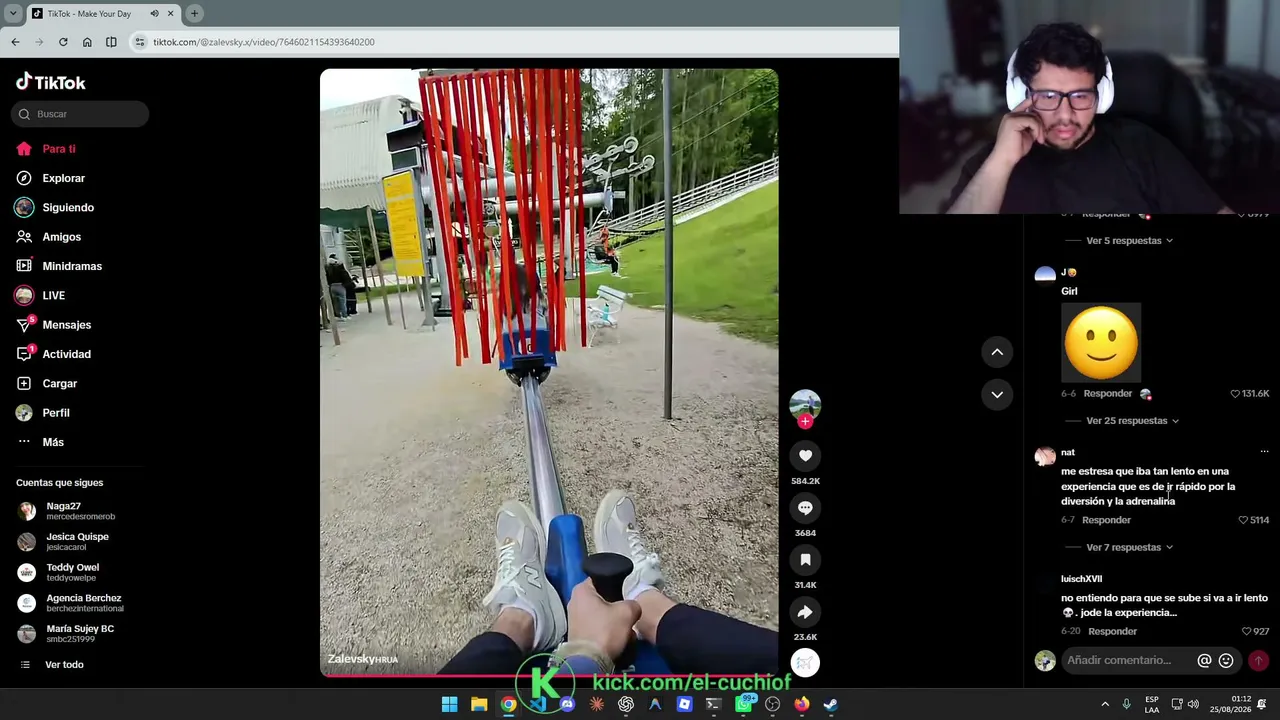The image size is (1280, 720).
Task: Open the smiley face image in comment
Action: point(1101,342)
